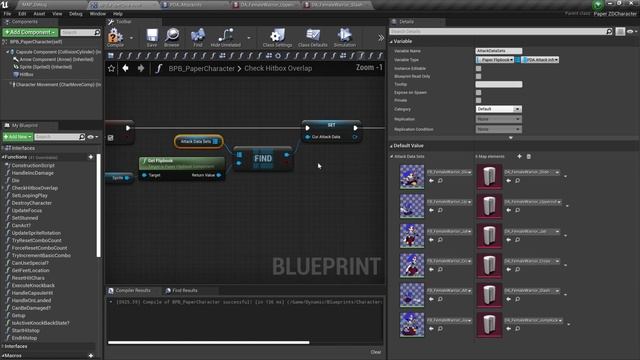
Task: Click Clear in compiler results
Action: click(376, 352)
